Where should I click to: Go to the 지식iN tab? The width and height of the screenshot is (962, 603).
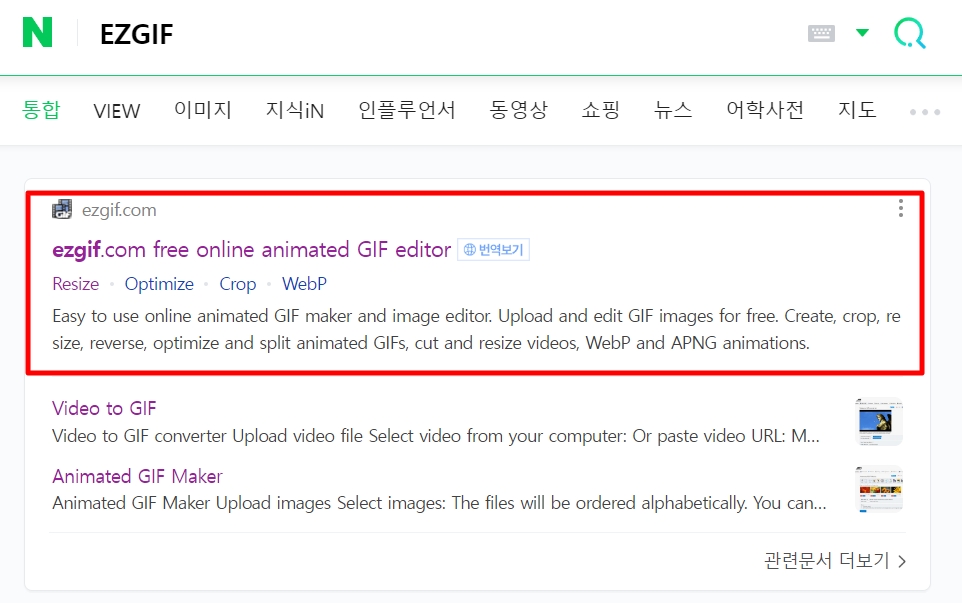294,110
